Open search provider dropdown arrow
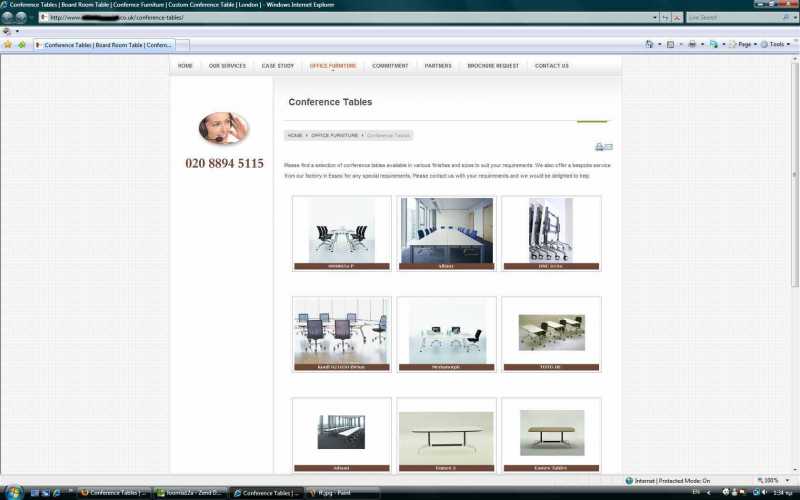 (x=794, y=17)
